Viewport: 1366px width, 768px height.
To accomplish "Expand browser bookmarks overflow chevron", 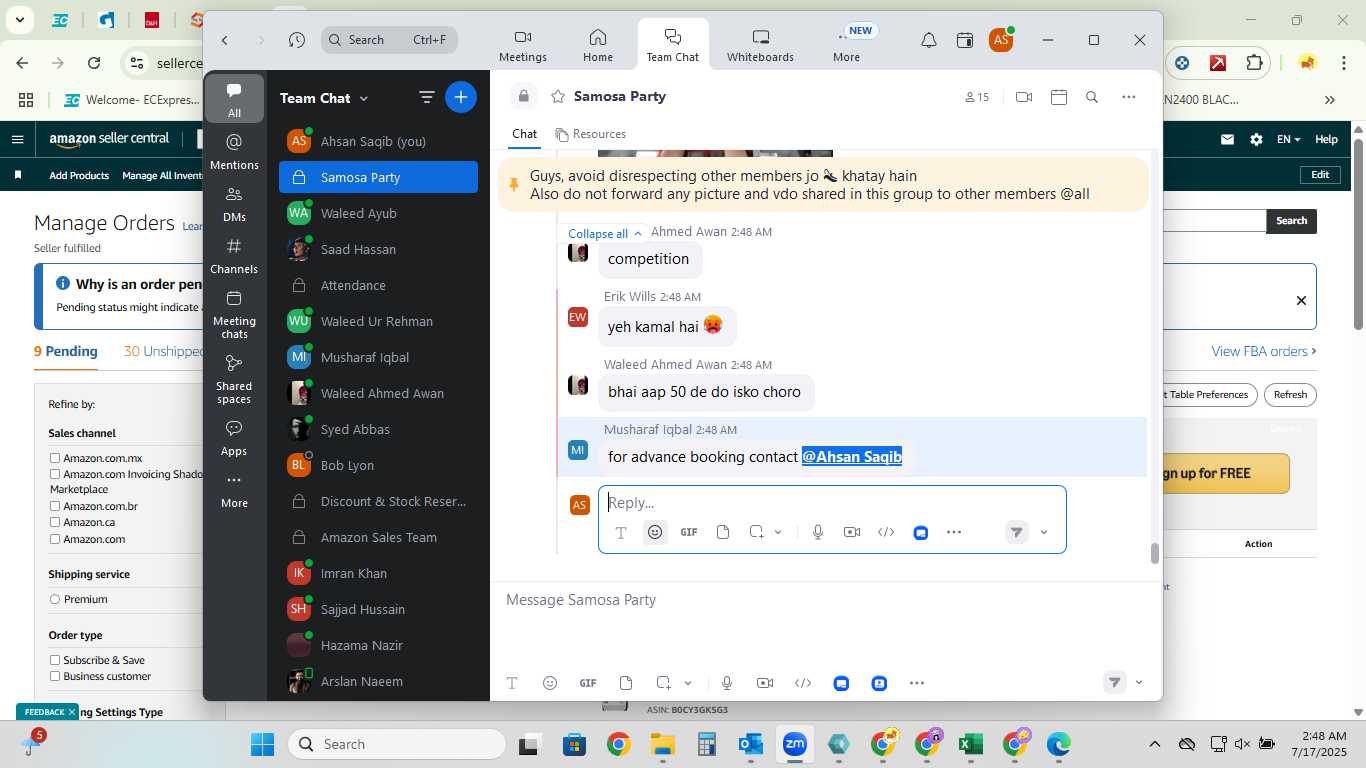I will tap(1329, 99).
